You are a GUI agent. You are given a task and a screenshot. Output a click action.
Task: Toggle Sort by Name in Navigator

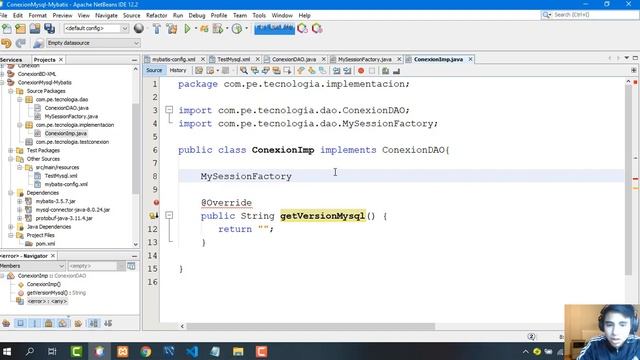pos(93,323)
